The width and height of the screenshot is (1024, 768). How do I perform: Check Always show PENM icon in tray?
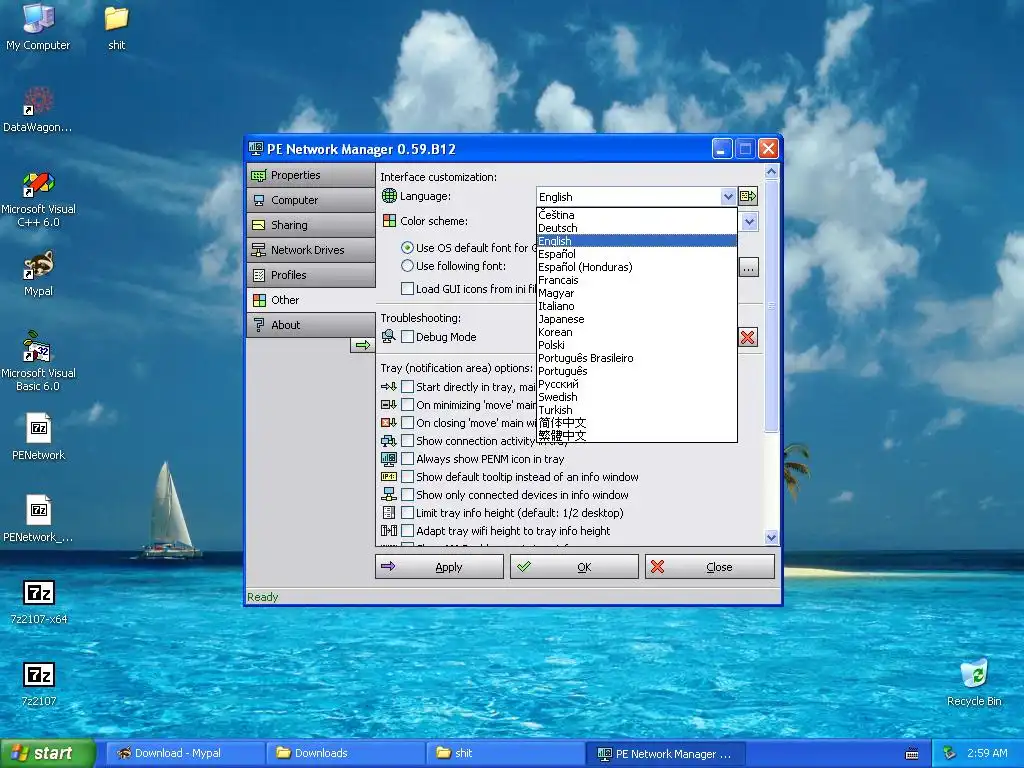408,458
